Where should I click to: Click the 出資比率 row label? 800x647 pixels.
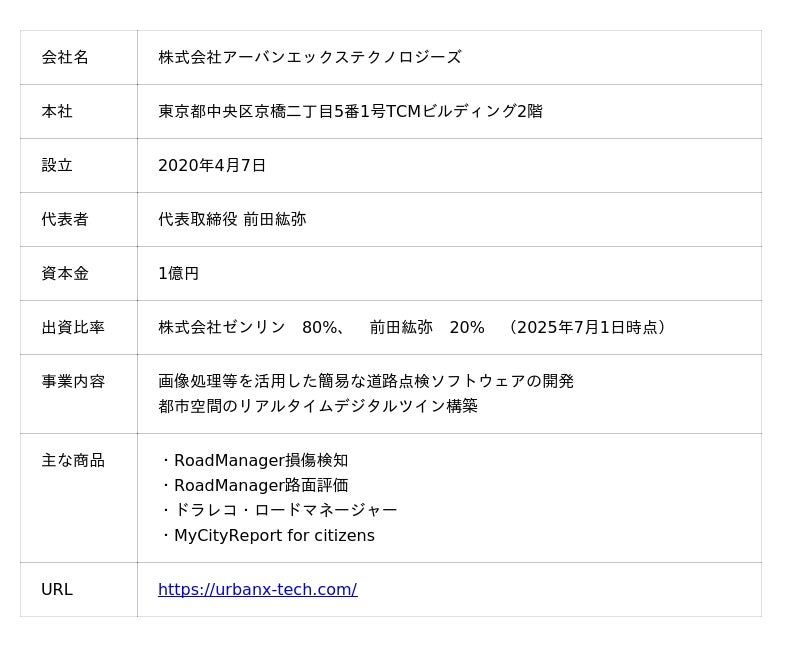click(73, 328)
